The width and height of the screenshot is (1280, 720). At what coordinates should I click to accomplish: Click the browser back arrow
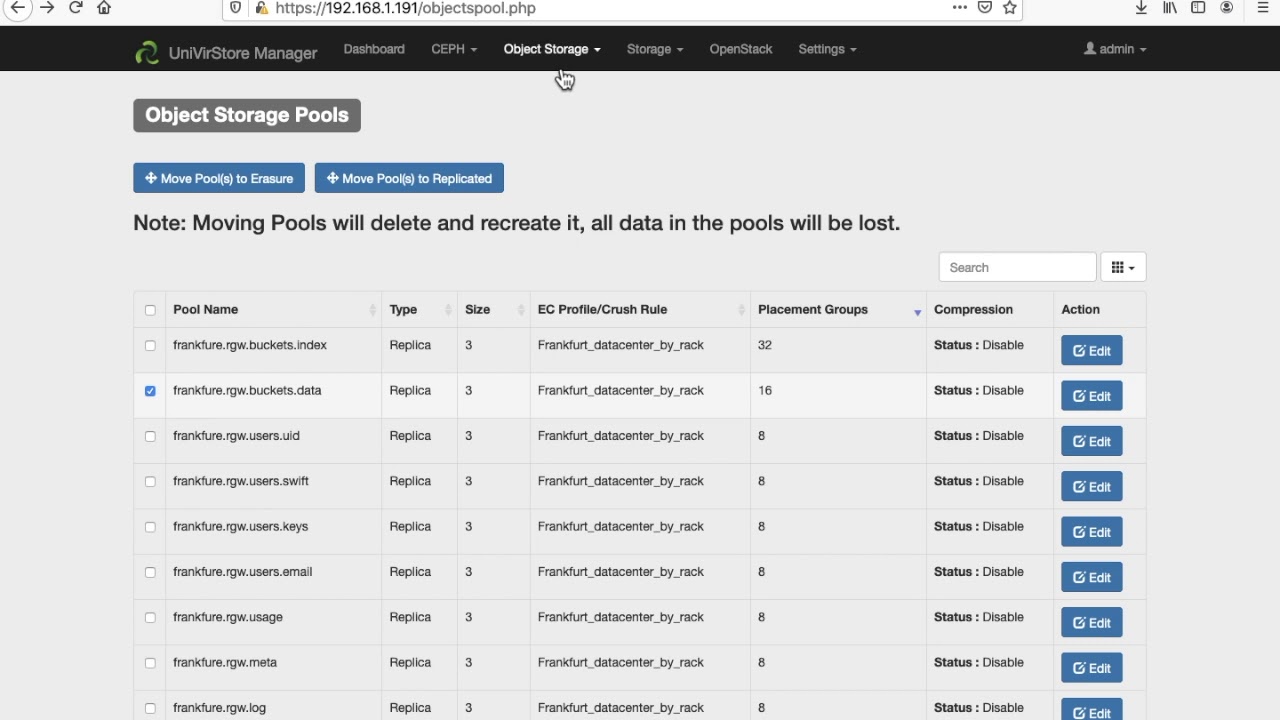[18, 8]
